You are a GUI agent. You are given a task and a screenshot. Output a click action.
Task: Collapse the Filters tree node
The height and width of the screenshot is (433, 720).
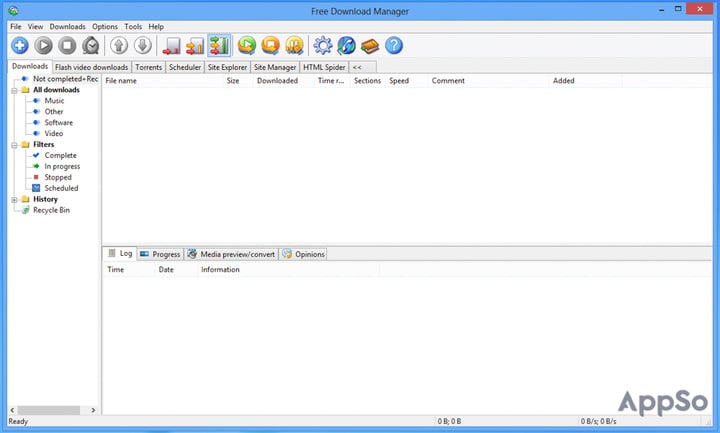(x=14, y=145)
